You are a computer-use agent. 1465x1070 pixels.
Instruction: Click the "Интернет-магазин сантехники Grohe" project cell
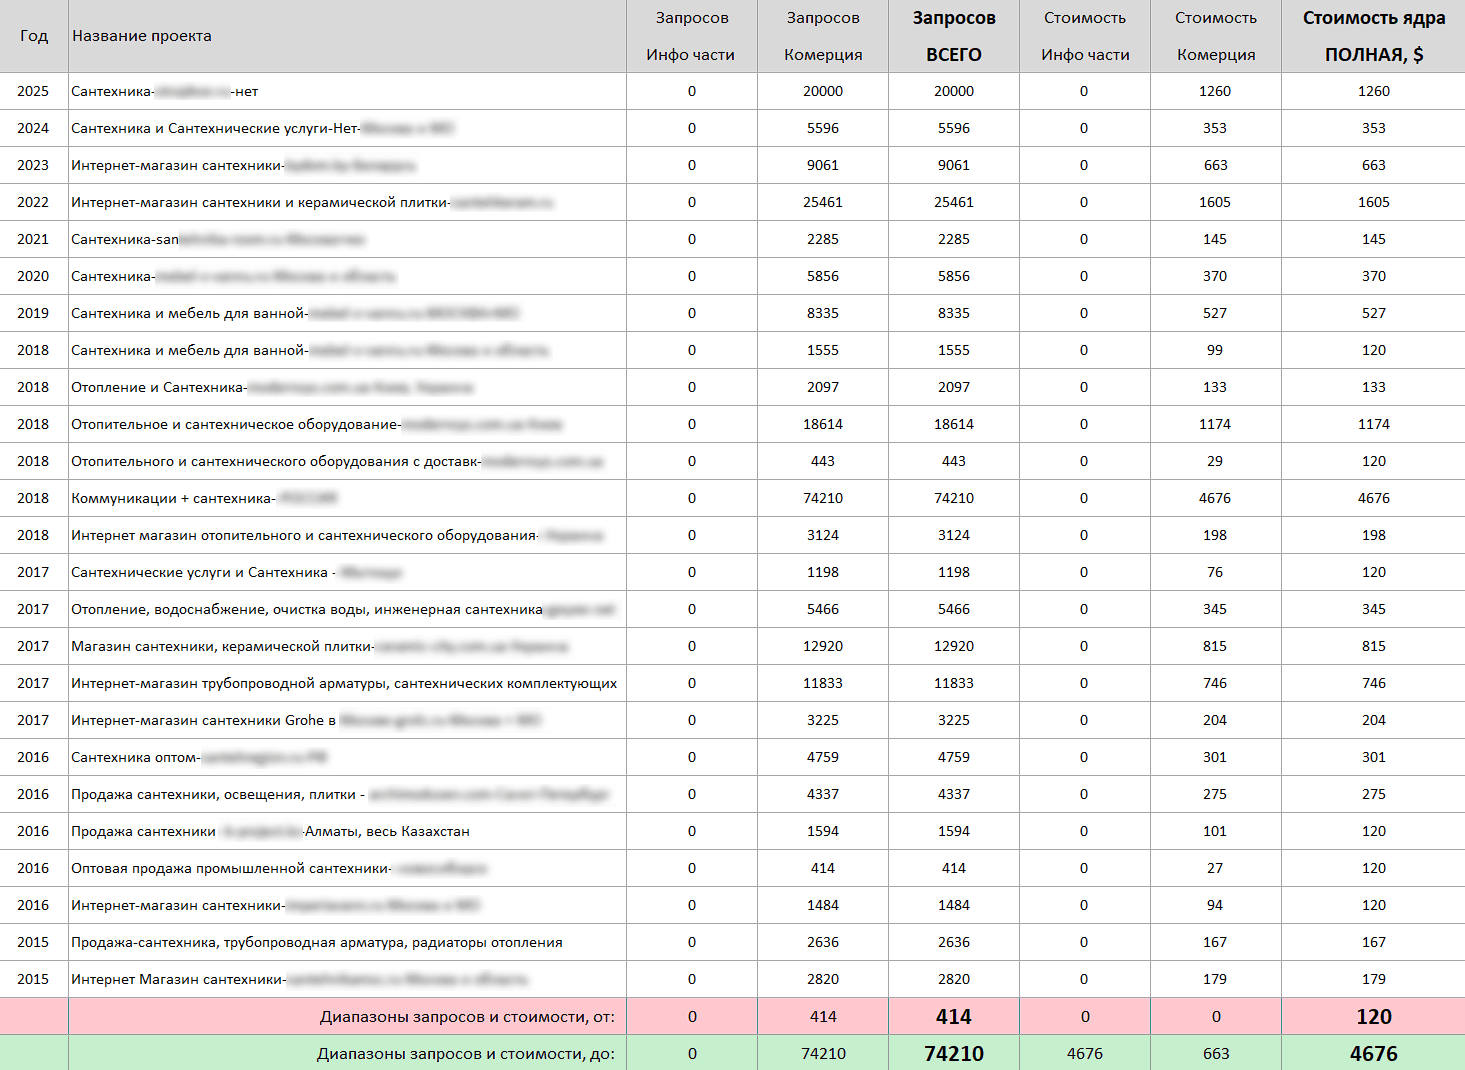point(203,720)
